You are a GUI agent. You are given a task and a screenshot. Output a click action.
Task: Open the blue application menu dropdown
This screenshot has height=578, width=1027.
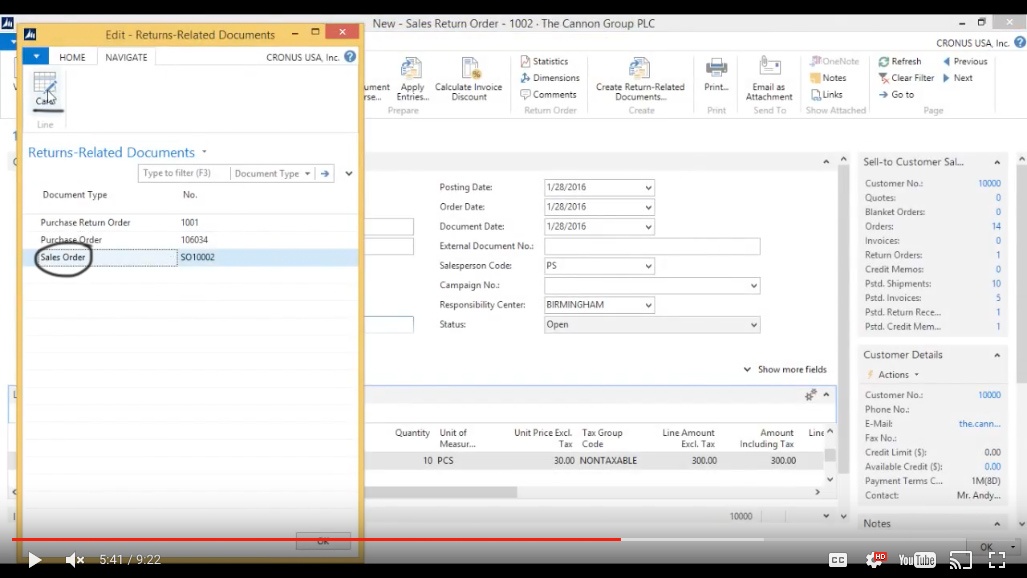[36, 57]
